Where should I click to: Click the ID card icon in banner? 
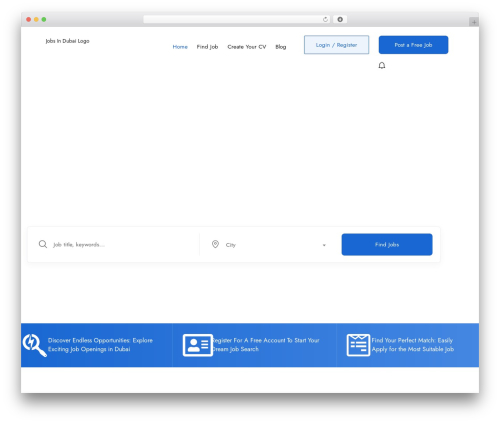coord(198,345)
